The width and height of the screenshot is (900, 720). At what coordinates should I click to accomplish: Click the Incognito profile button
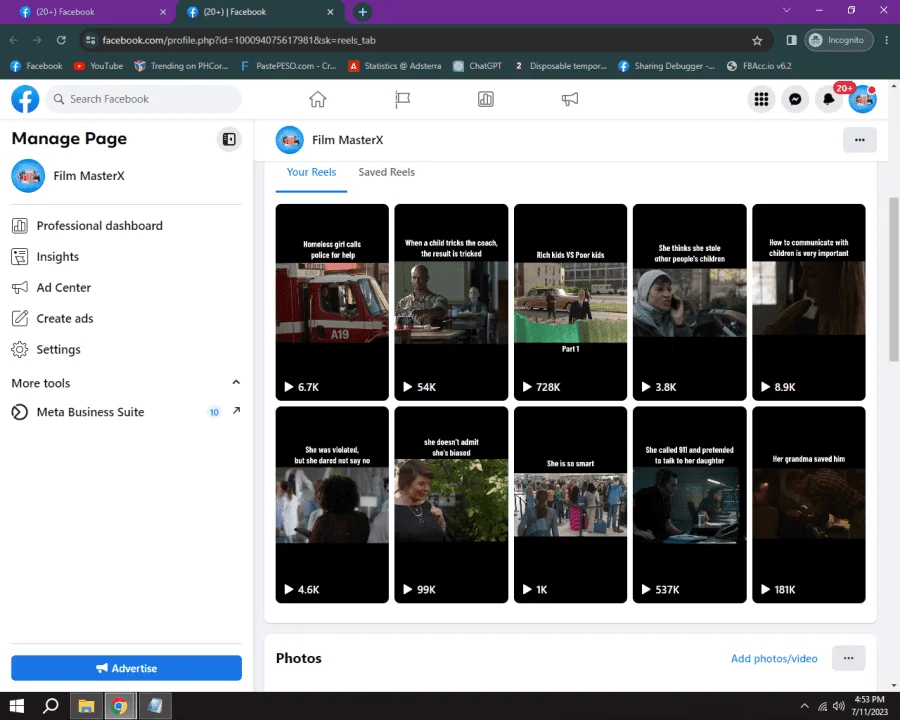[839, 40]
